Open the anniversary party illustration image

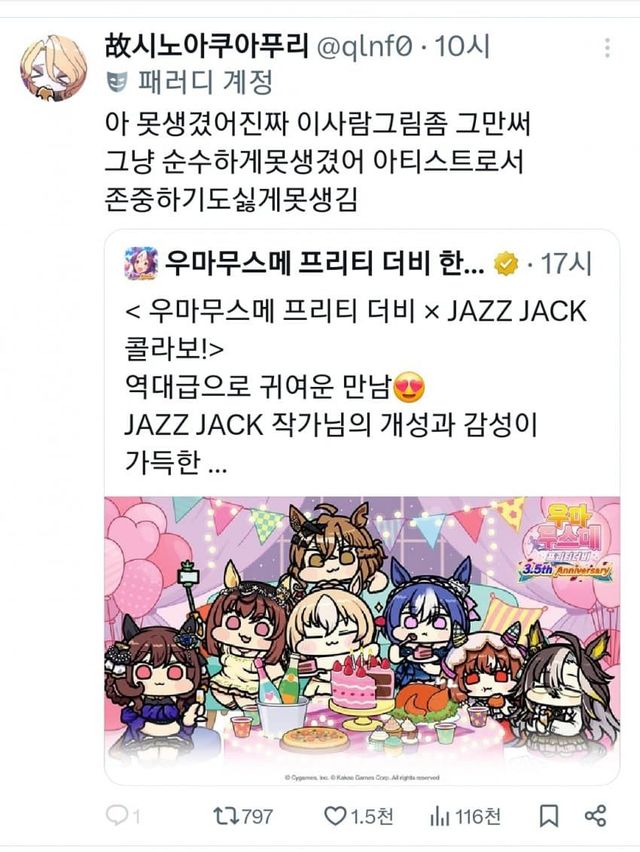coord(362,640)
